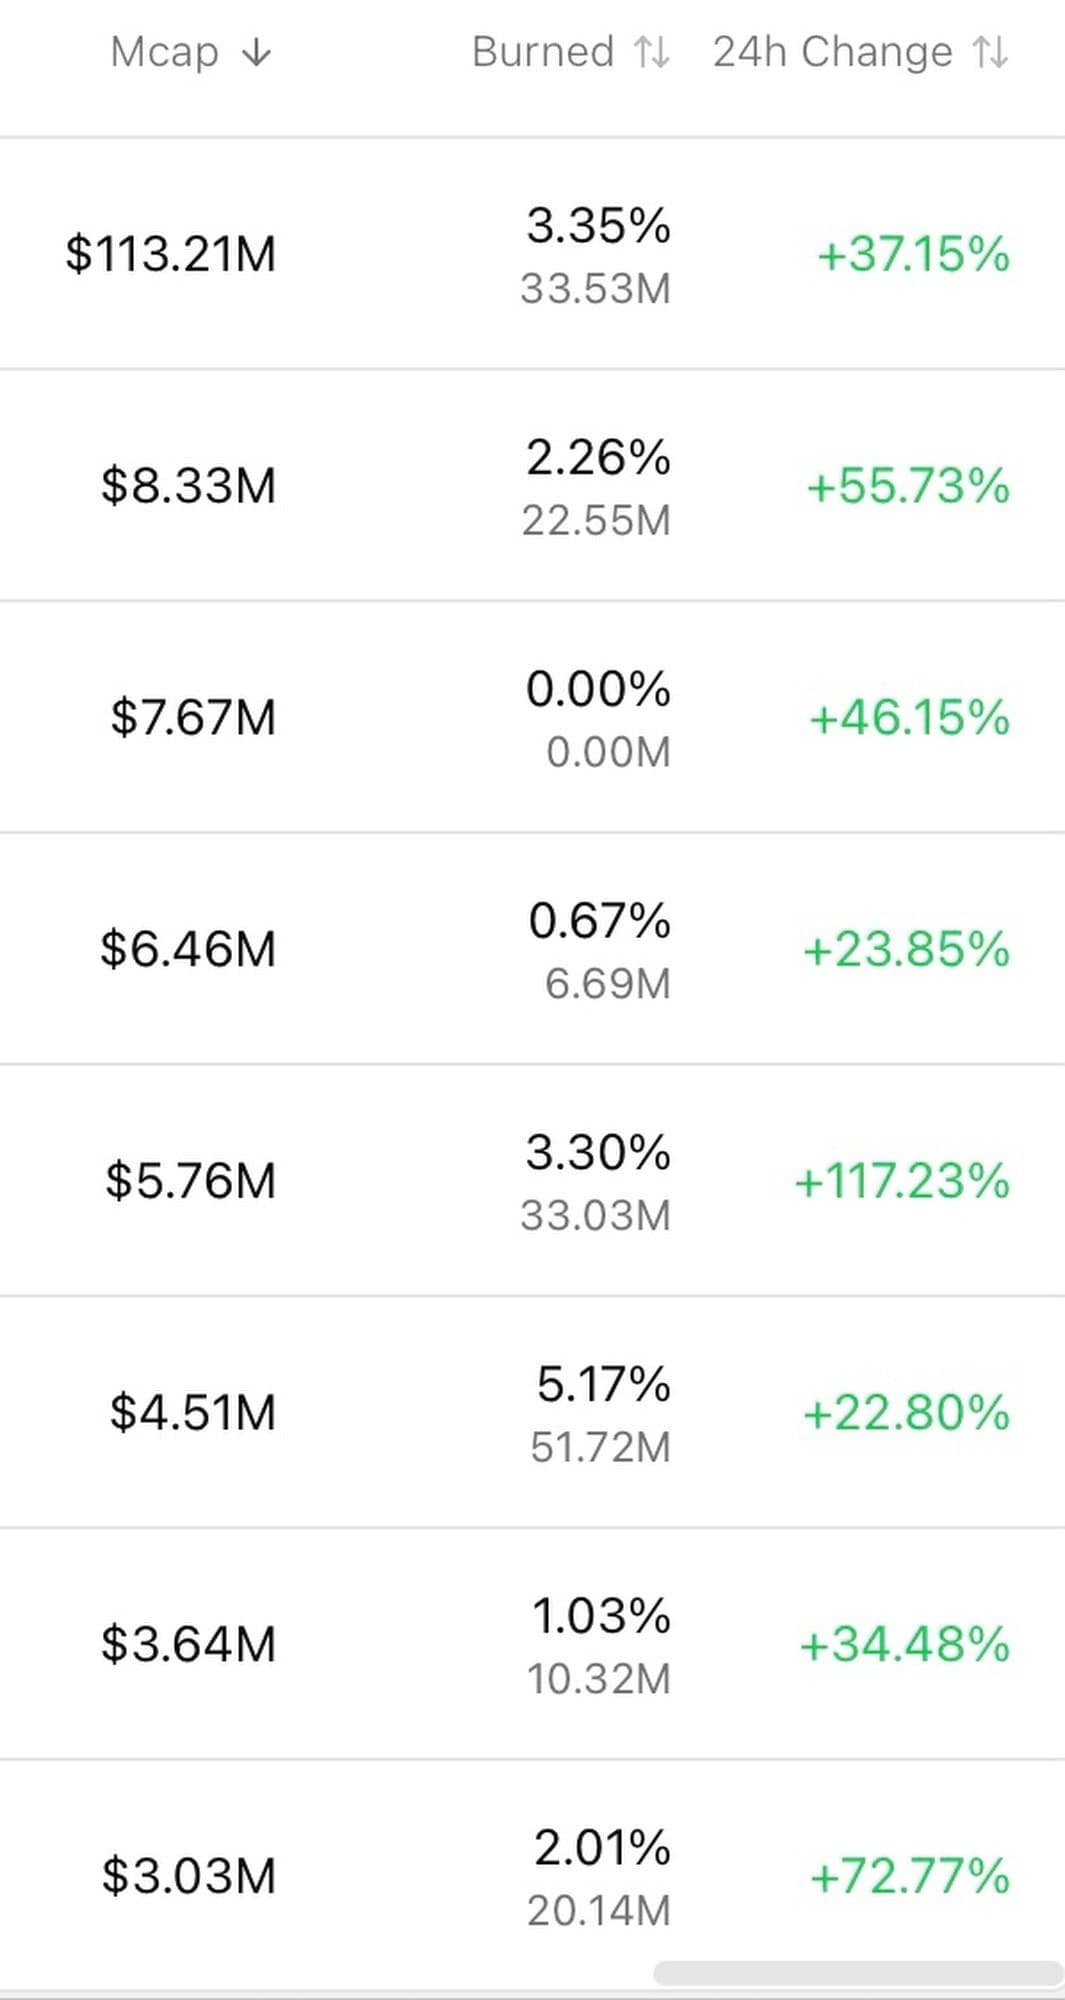Click the +72.77% change figure
The image size is (1065, 2000).
pos(909,1876)
